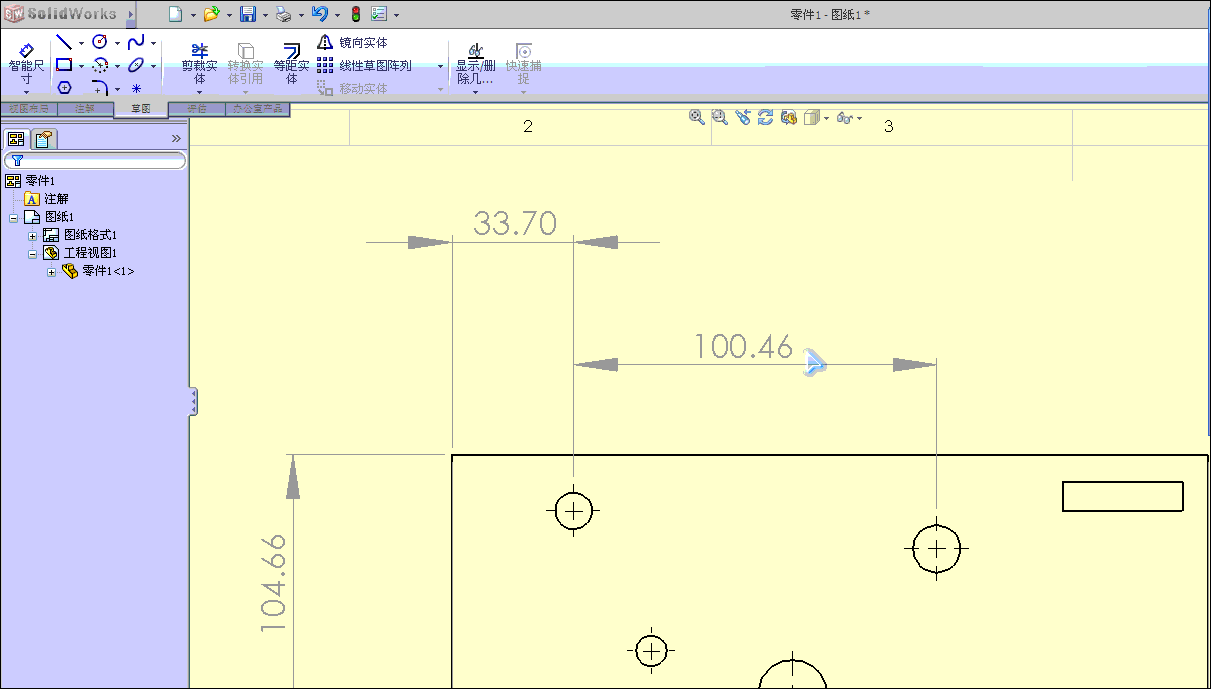1211x689 pixels.
Task: Click the Rotate/refresh view icon
Action: [x=765, y=117]
